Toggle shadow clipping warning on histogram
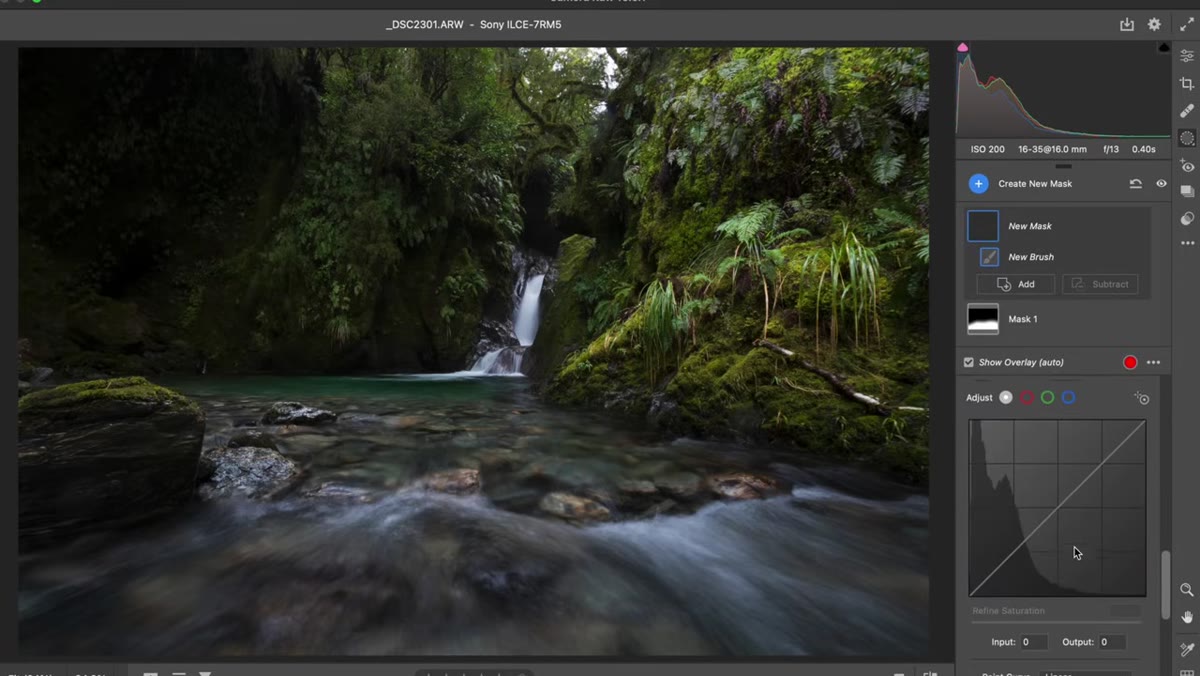Viewport: 1200px width, 676px height. coord(963,47)
